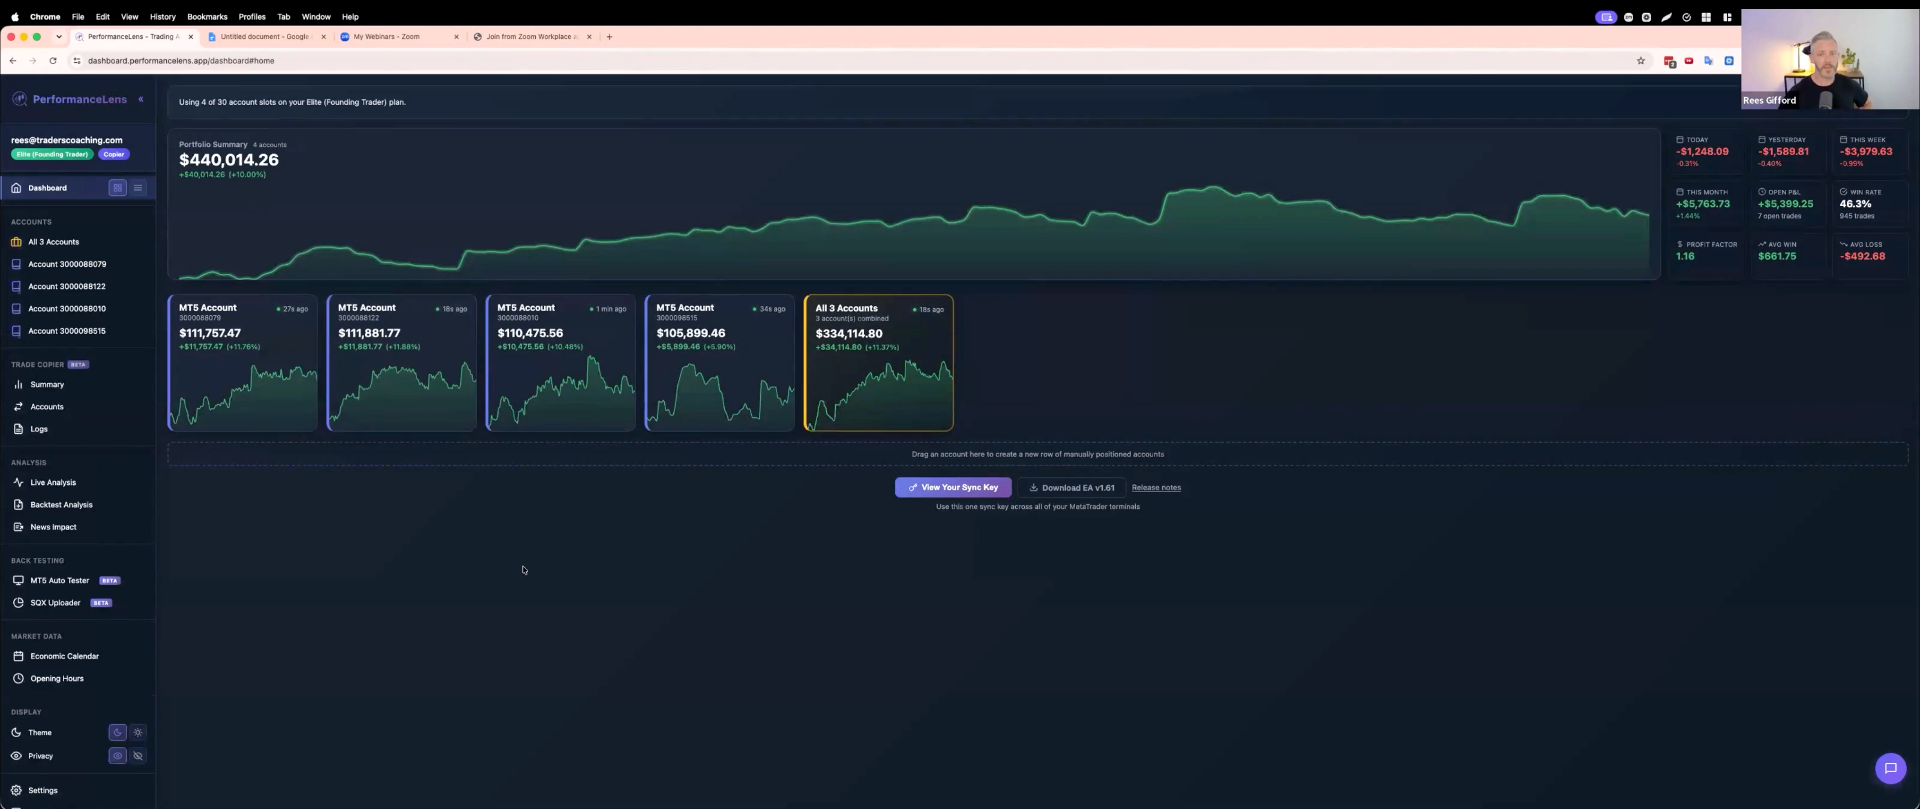
Task: Collapse the PerformanceLens sidebar with the chevron
Action: (141, 99)
